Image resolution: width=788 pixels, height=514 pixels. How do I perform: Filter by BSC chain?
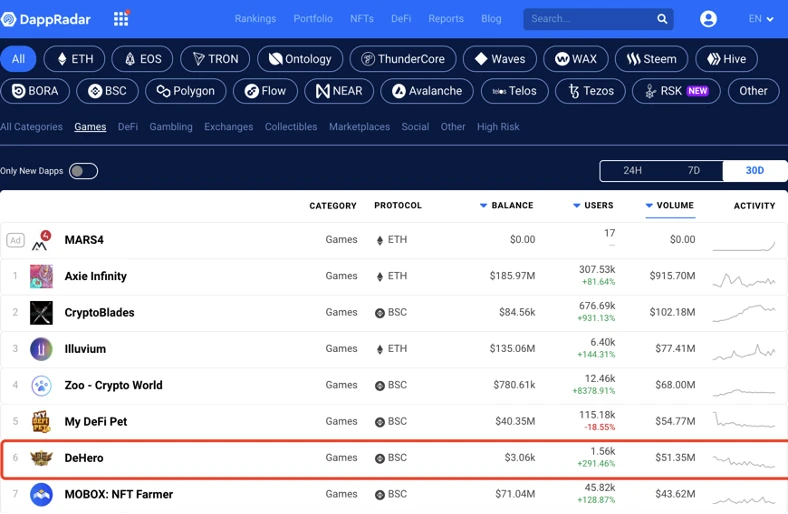[107, 91]
